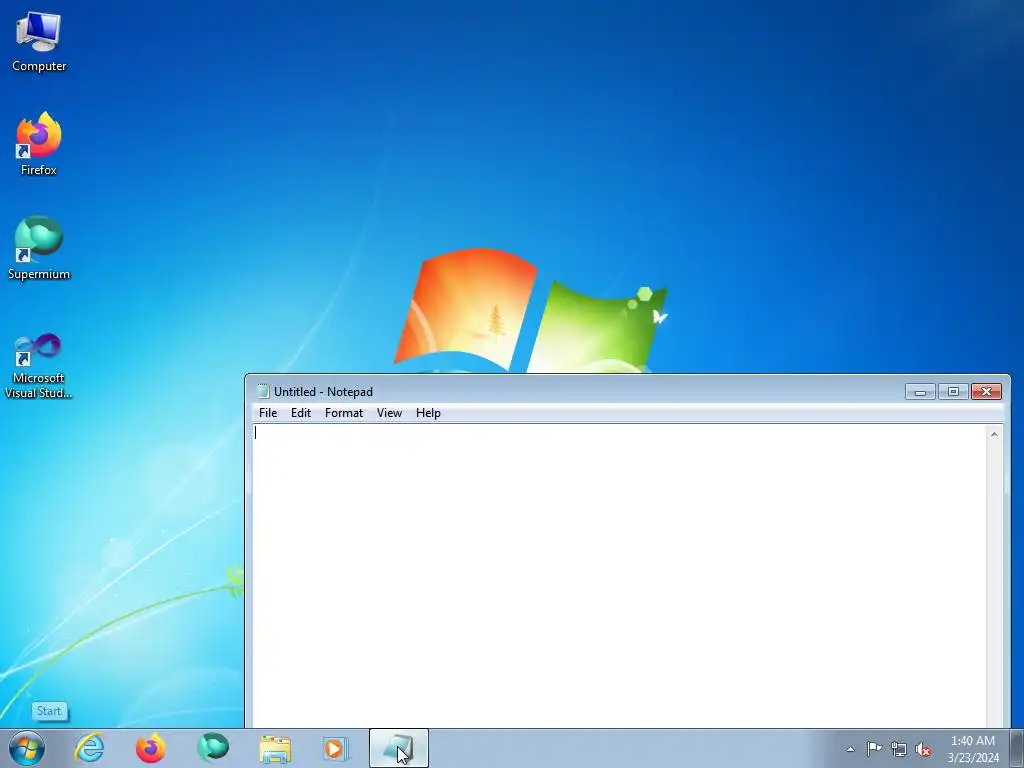The width and height of the screenshot is (1024, 768).
Task: Click inside the Notepad text area
Action: 618,575
